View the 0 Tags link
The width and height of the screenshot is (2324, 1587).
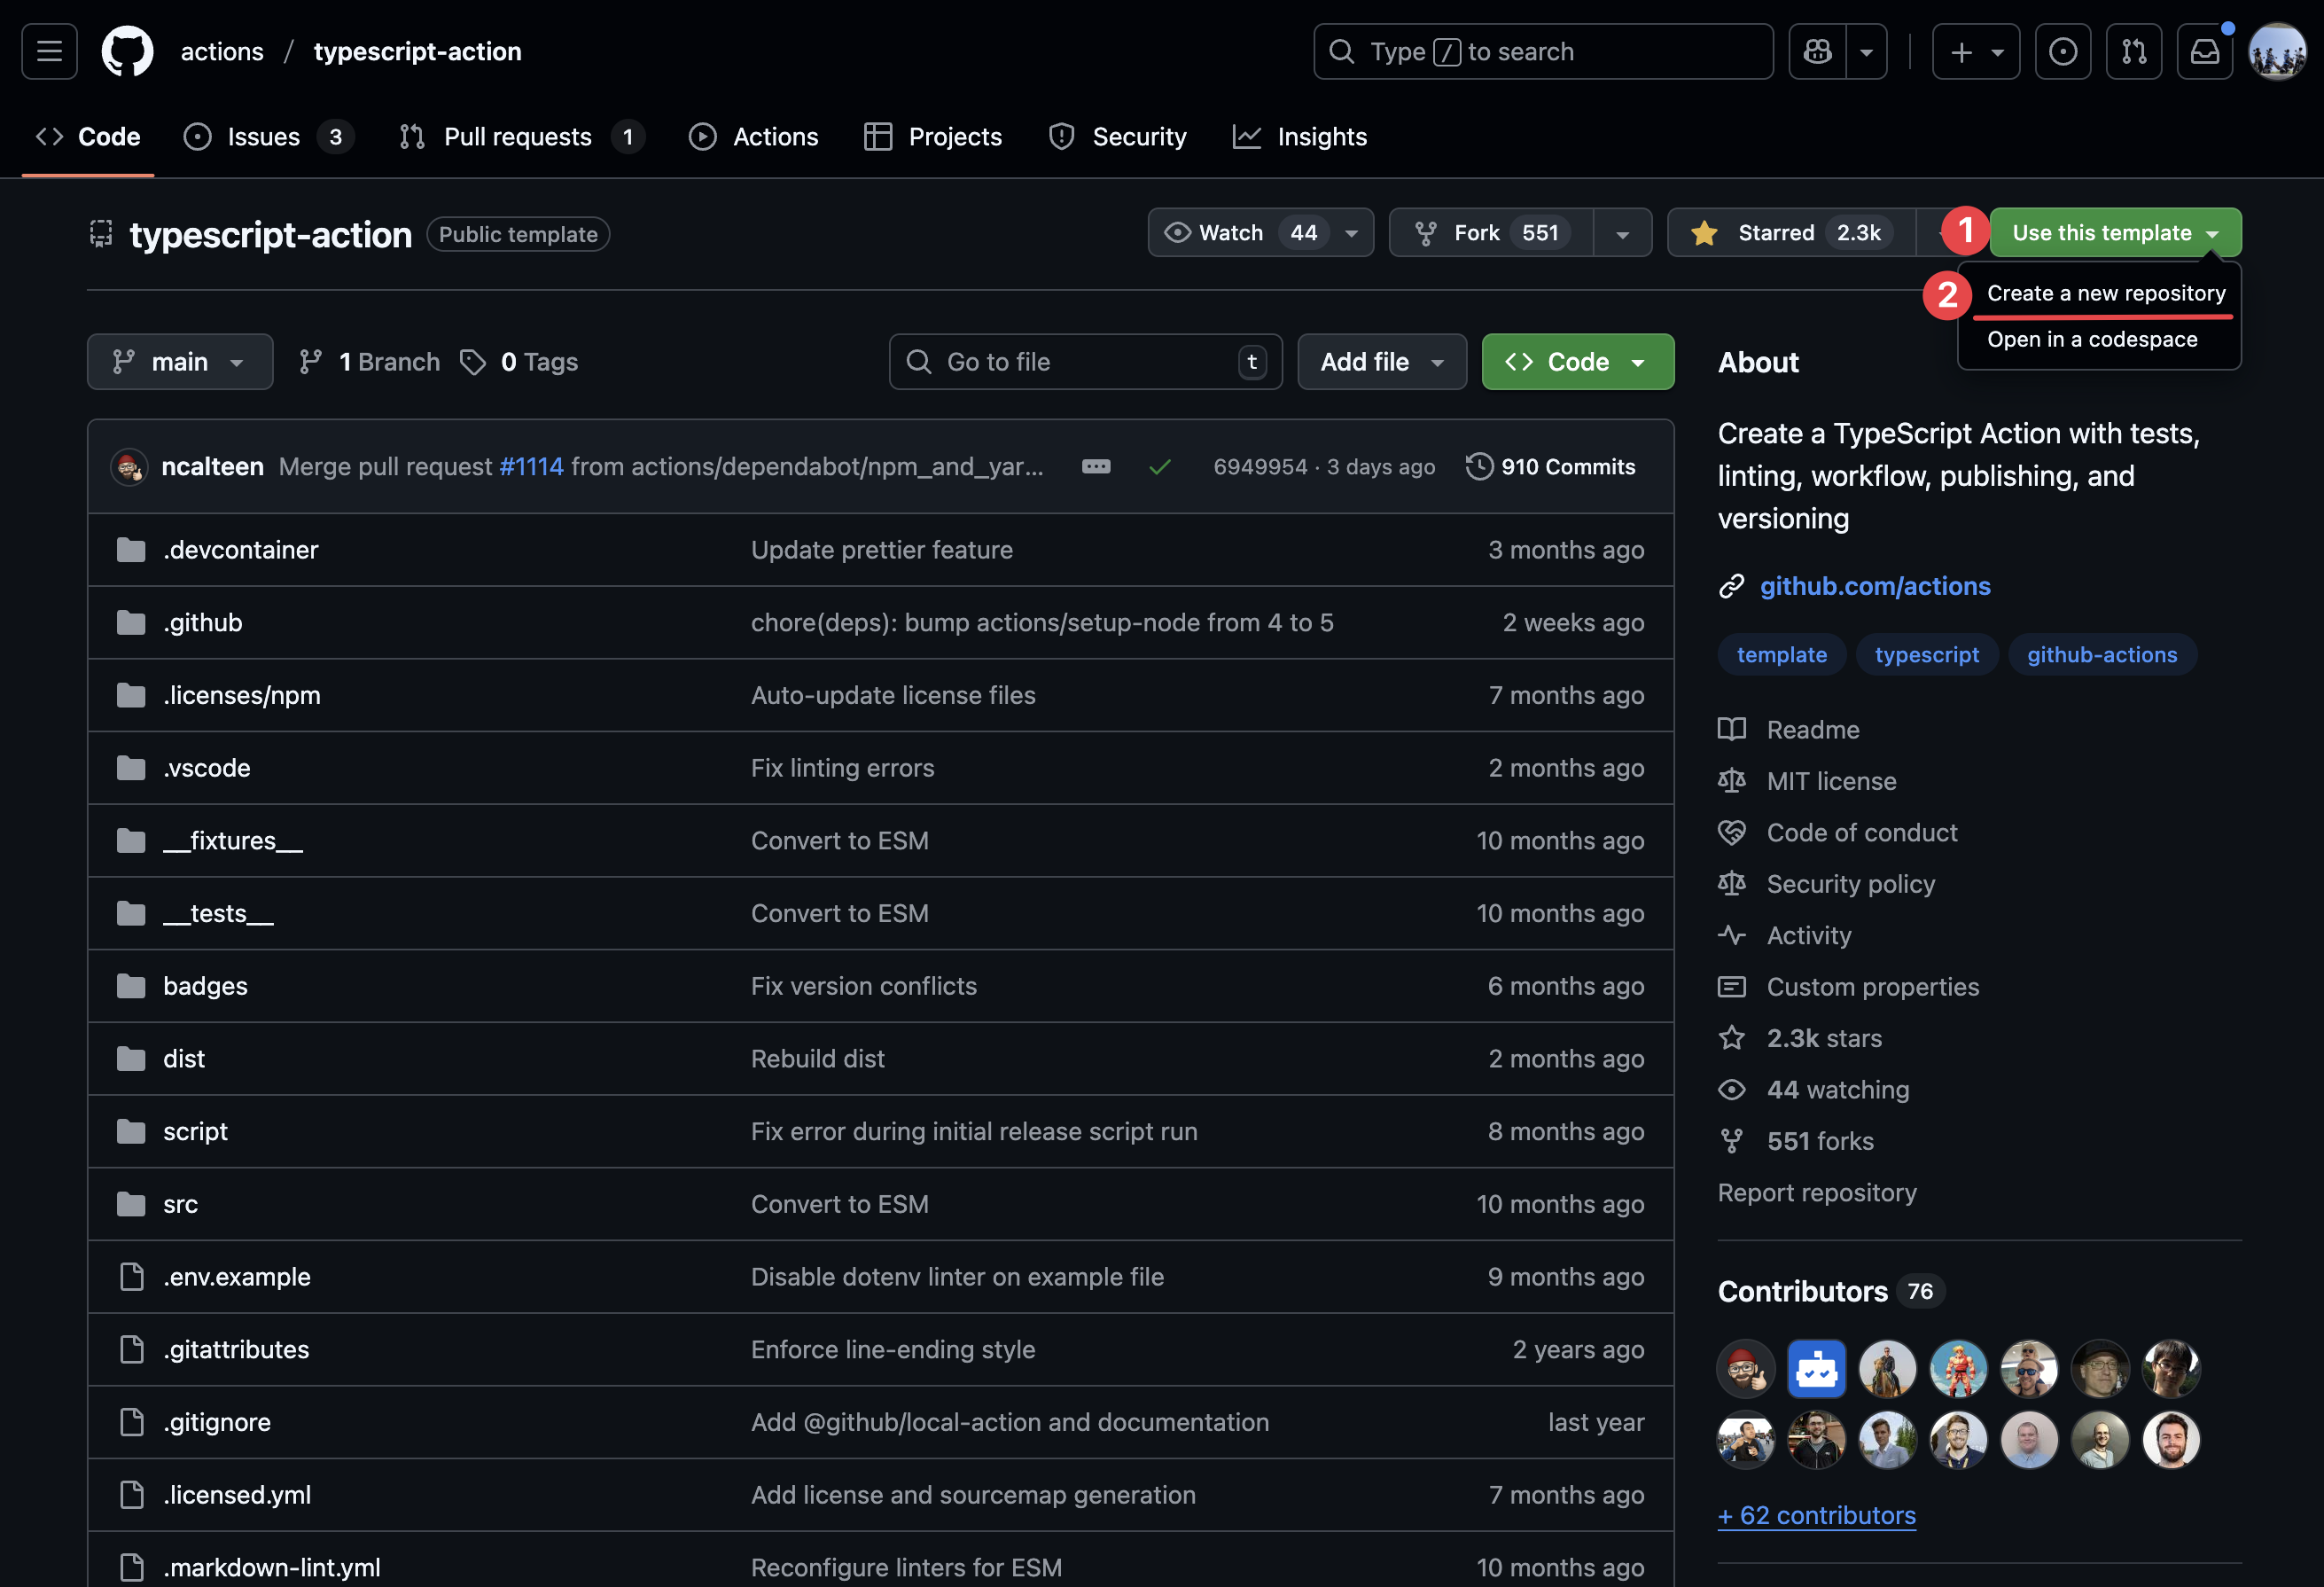pos(519,362)
